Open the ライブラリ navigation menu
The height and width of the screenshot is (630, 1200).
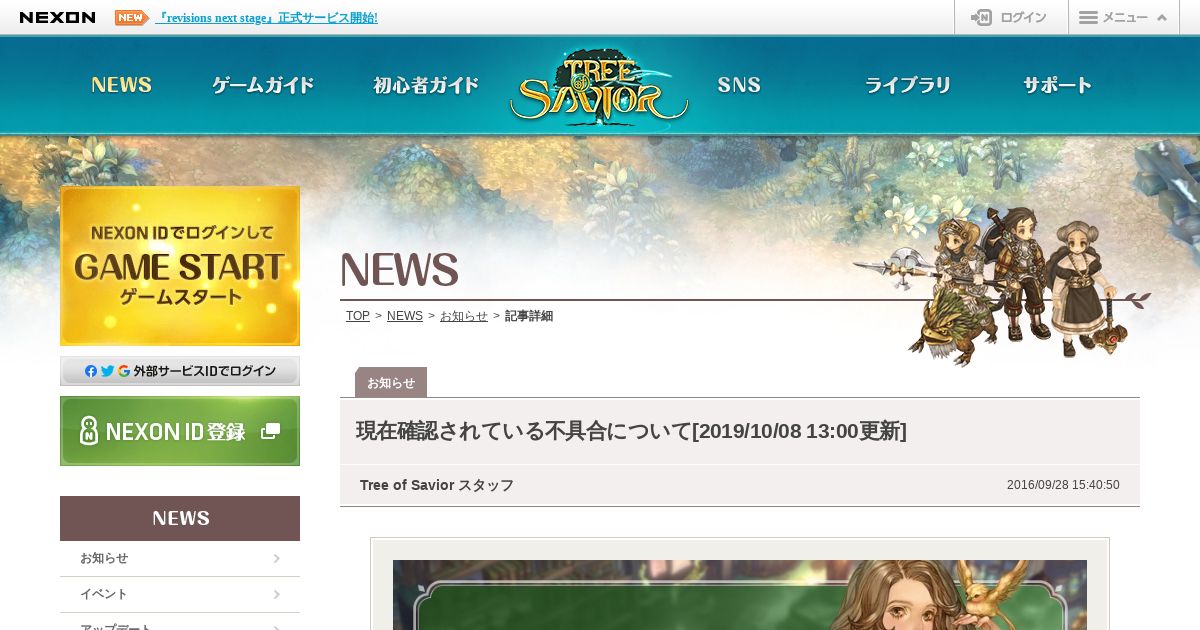[908, 85]
